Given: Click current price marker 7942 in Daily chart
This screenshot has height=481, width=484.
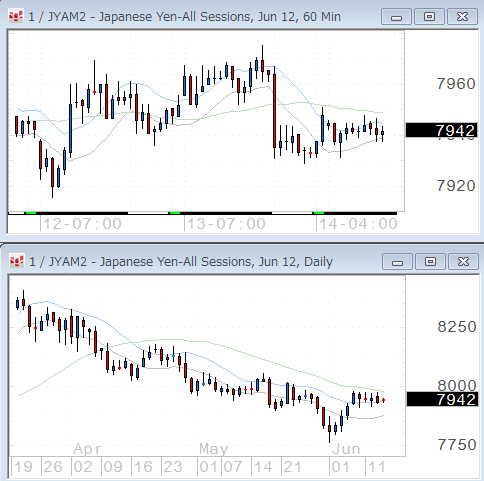Looking at the screenshot, I should 442,399.
